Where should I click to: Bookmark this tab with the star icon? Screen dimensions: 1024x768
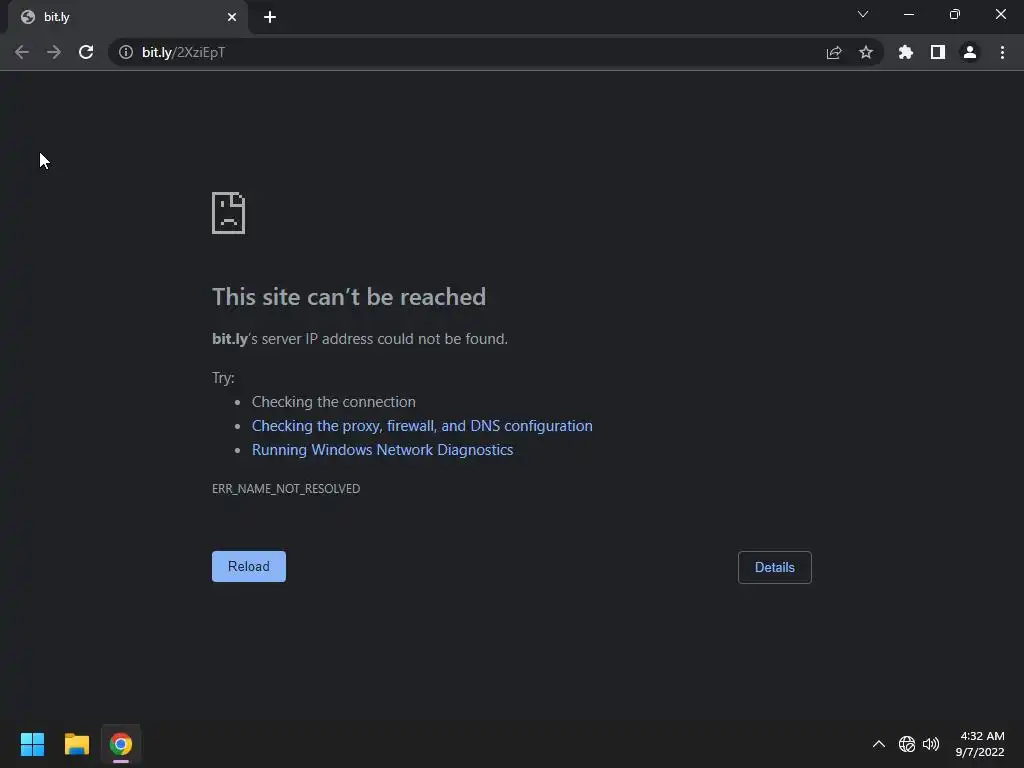pos(866,52)
